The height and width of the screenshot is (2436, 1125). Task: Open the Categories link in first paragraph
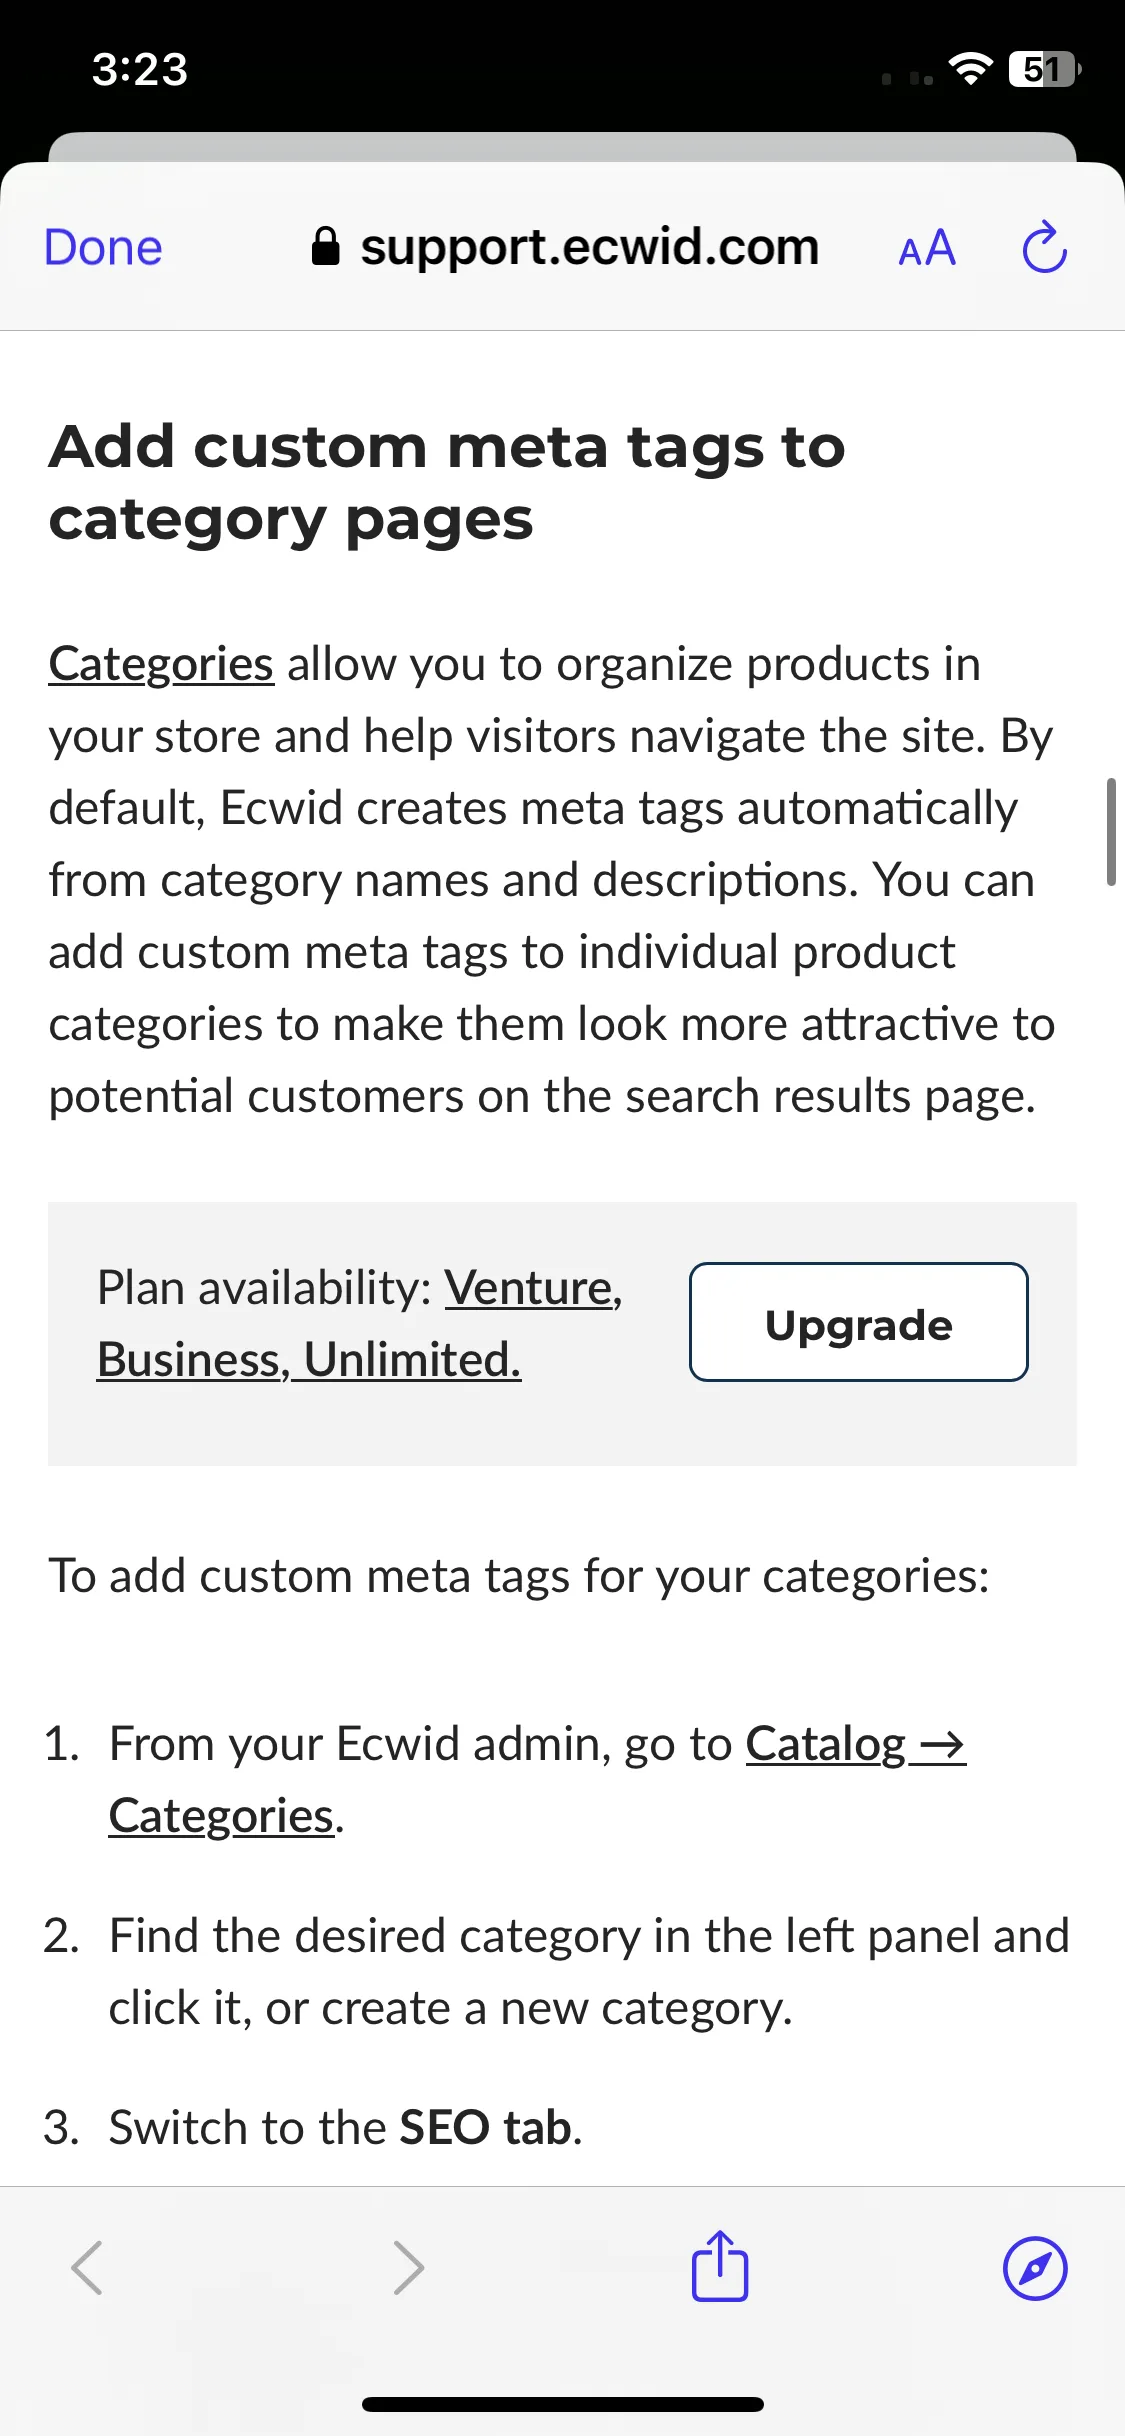(x=161, y=664)
